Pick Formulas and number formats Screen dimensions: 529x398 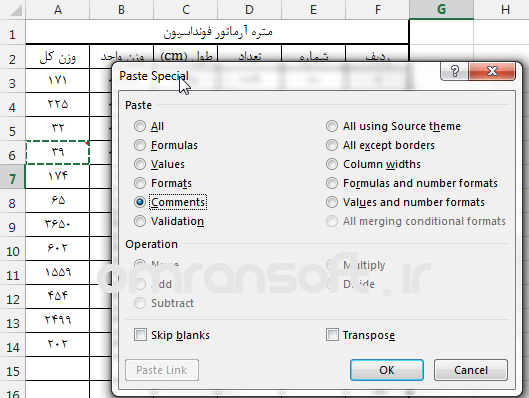(x=332, y=183)
